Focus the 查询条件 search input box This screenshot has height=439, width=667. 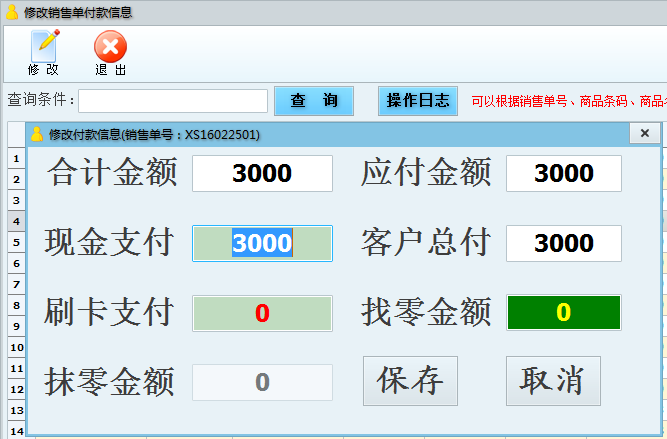click(173, 101)
